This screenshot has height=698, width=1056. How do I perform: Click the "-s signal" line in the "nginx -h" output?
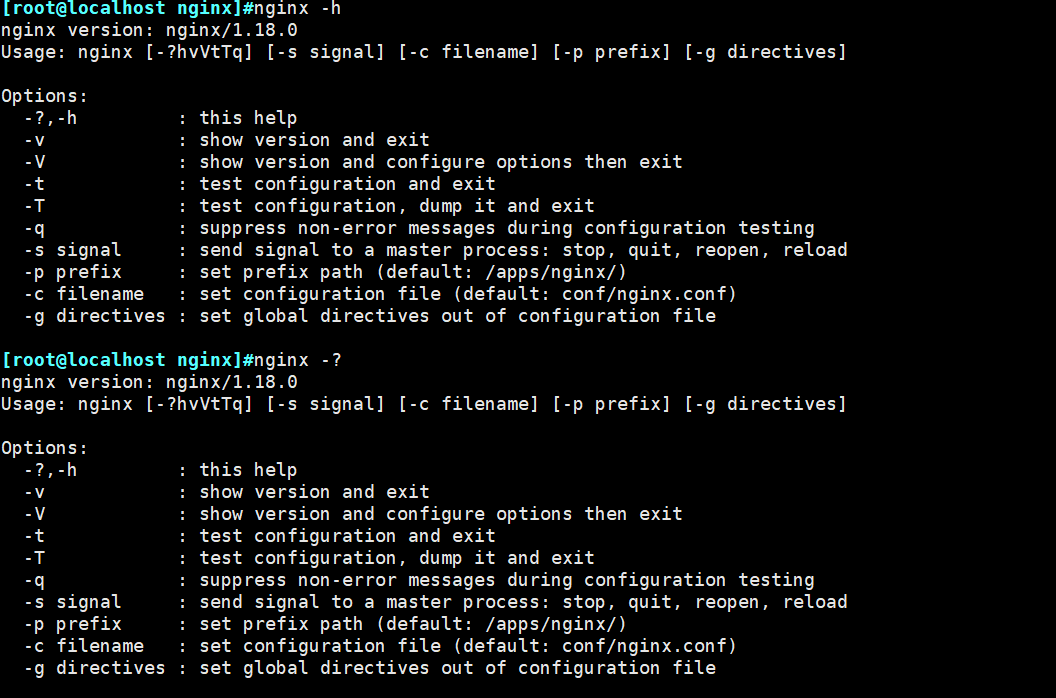coord(522,250)
